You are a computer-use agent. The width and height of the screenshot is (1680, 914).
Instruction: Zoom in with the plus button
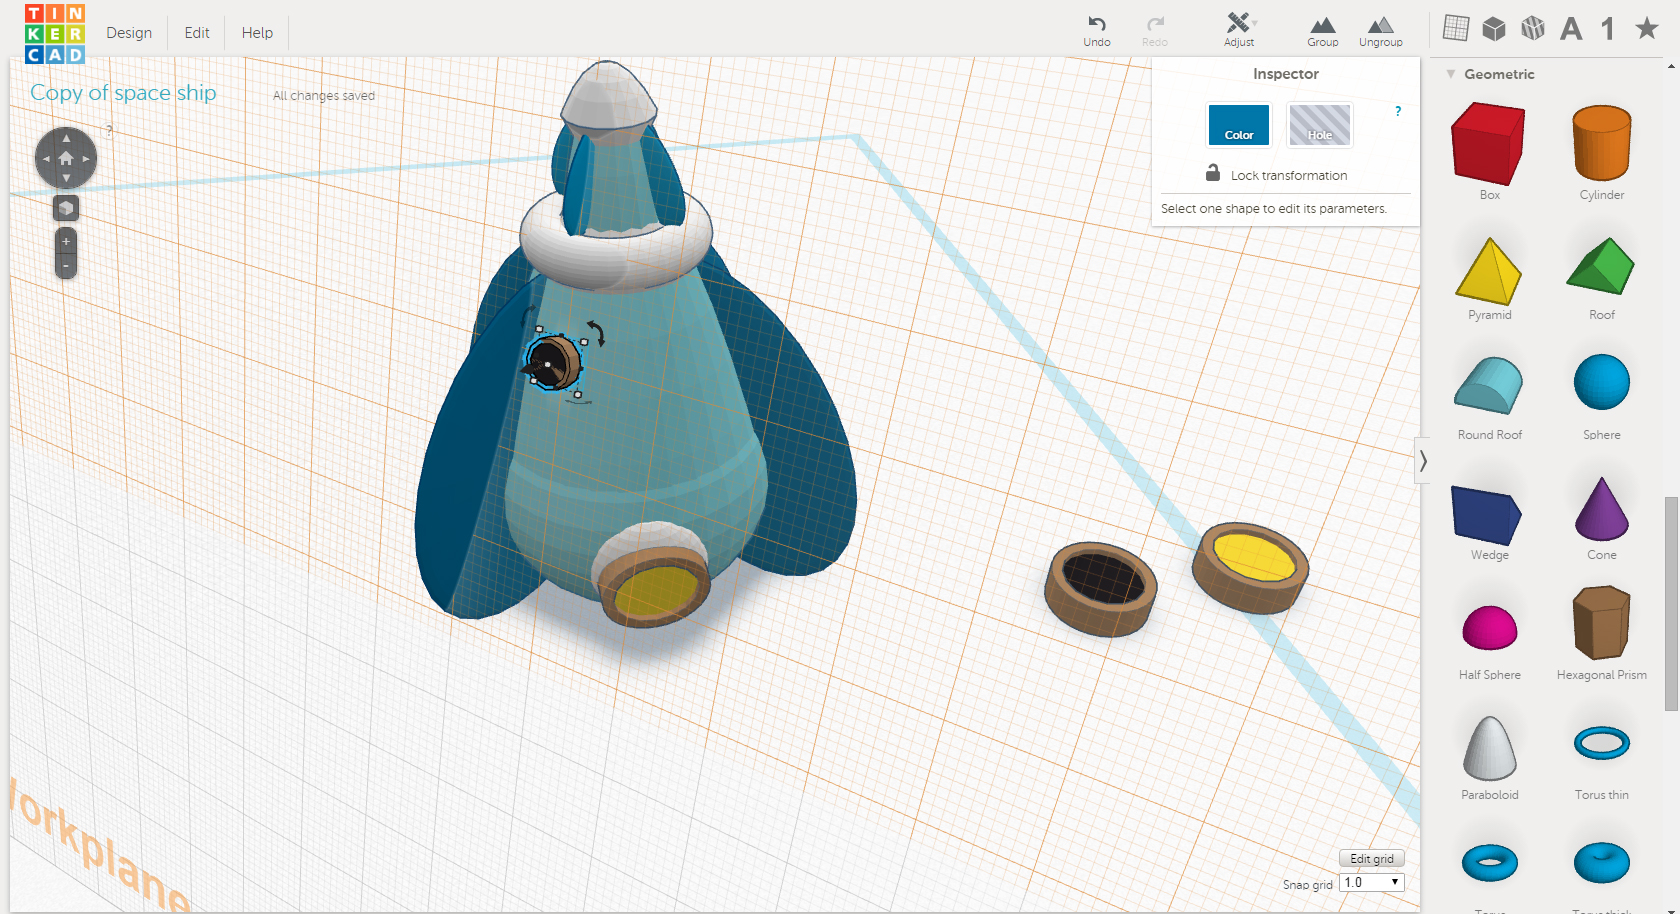[x=66, y=241]
